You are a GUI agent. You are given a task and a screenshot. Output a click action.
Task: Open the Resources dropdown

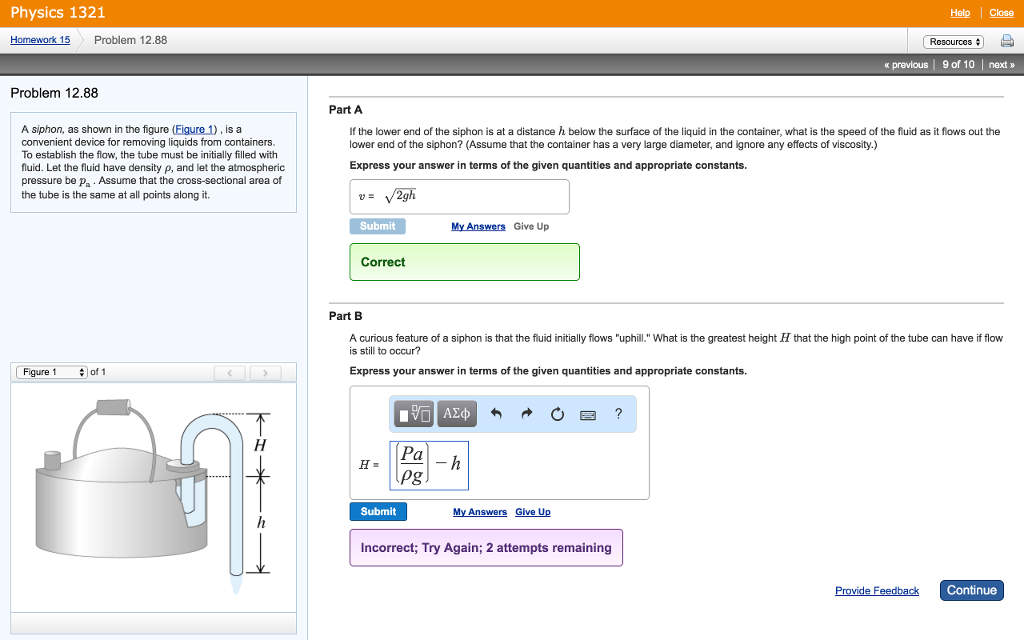point(952,41)
